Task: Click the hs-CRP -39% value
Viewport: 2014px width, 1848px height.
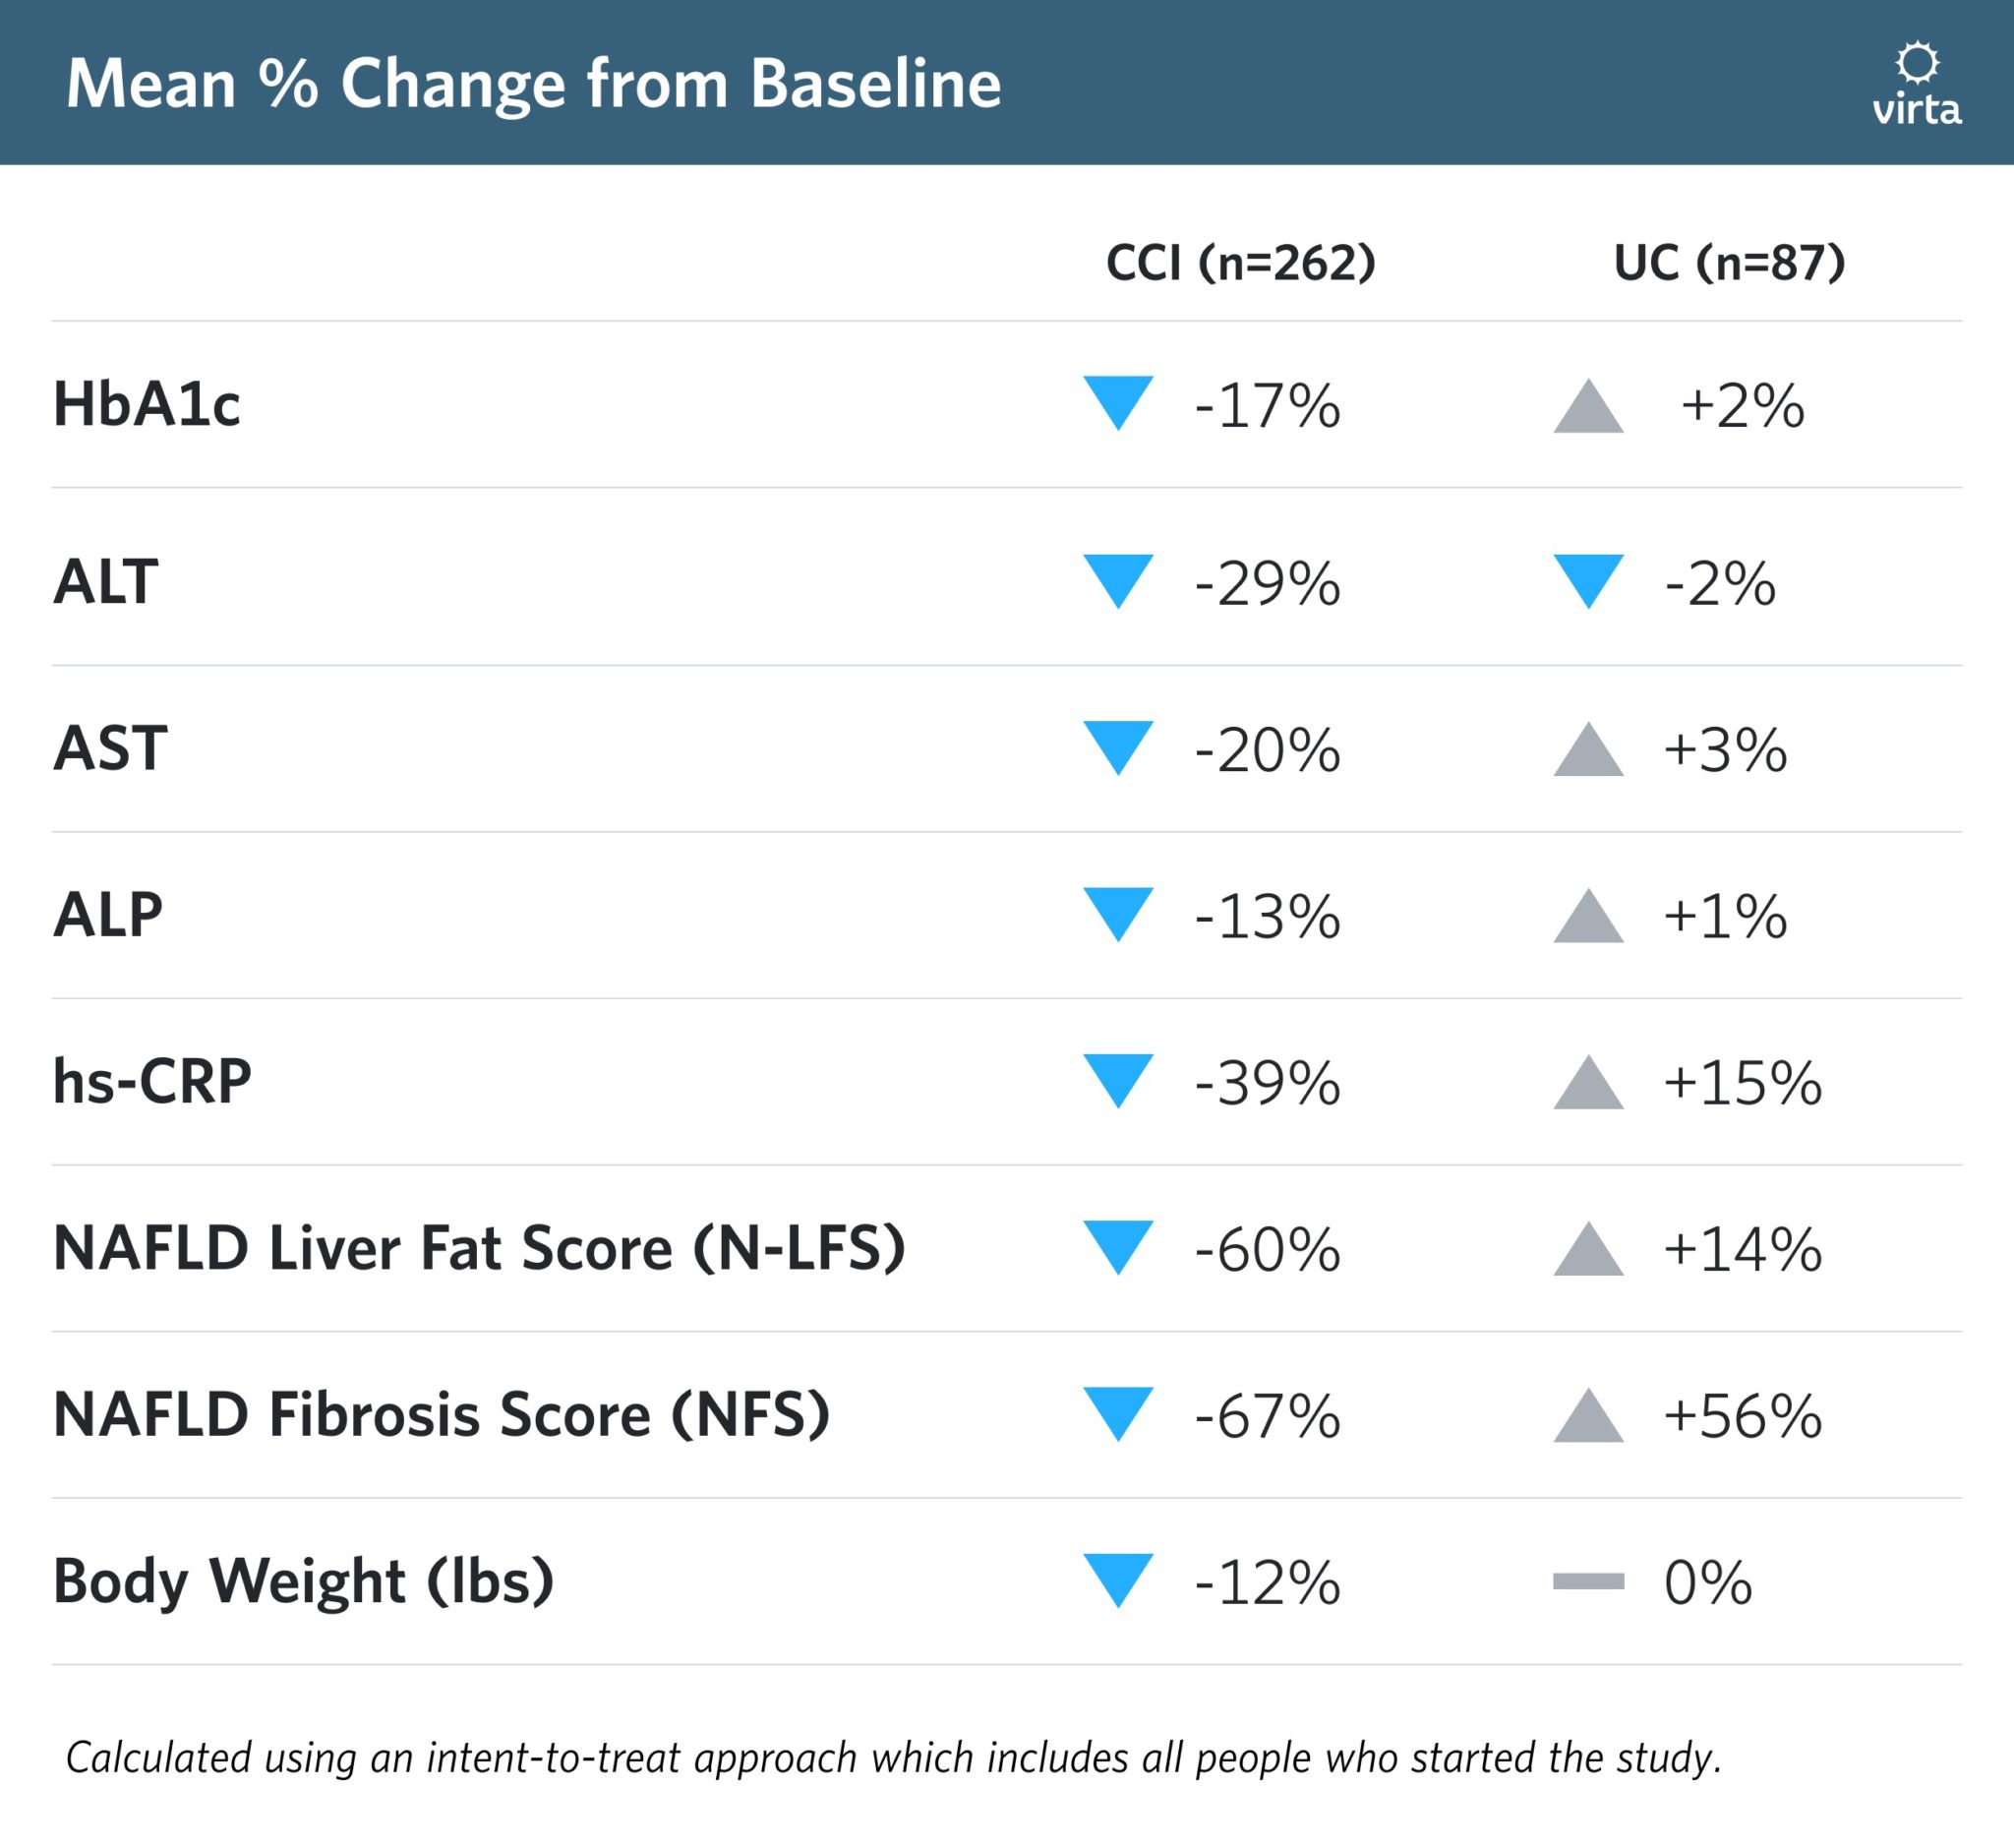Action: [x=1267, y=1083]
